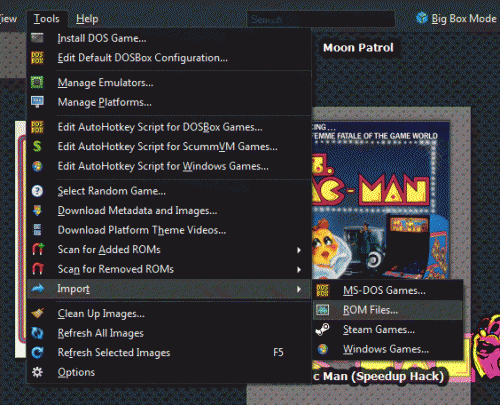Click the download icon beside Download Metadata and Images
500x405 pixels.
click(x=37, y=210)
